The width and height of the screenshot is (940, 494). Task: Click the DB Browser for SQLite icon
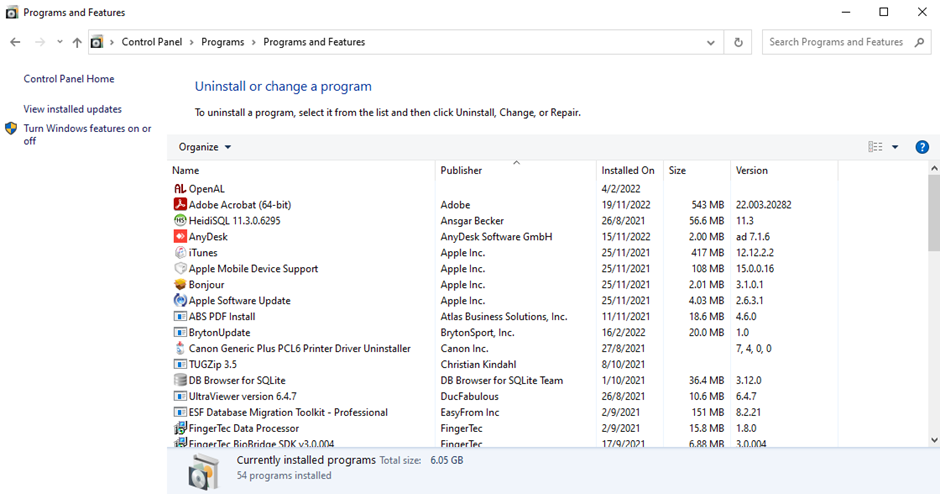click(180, 380)
